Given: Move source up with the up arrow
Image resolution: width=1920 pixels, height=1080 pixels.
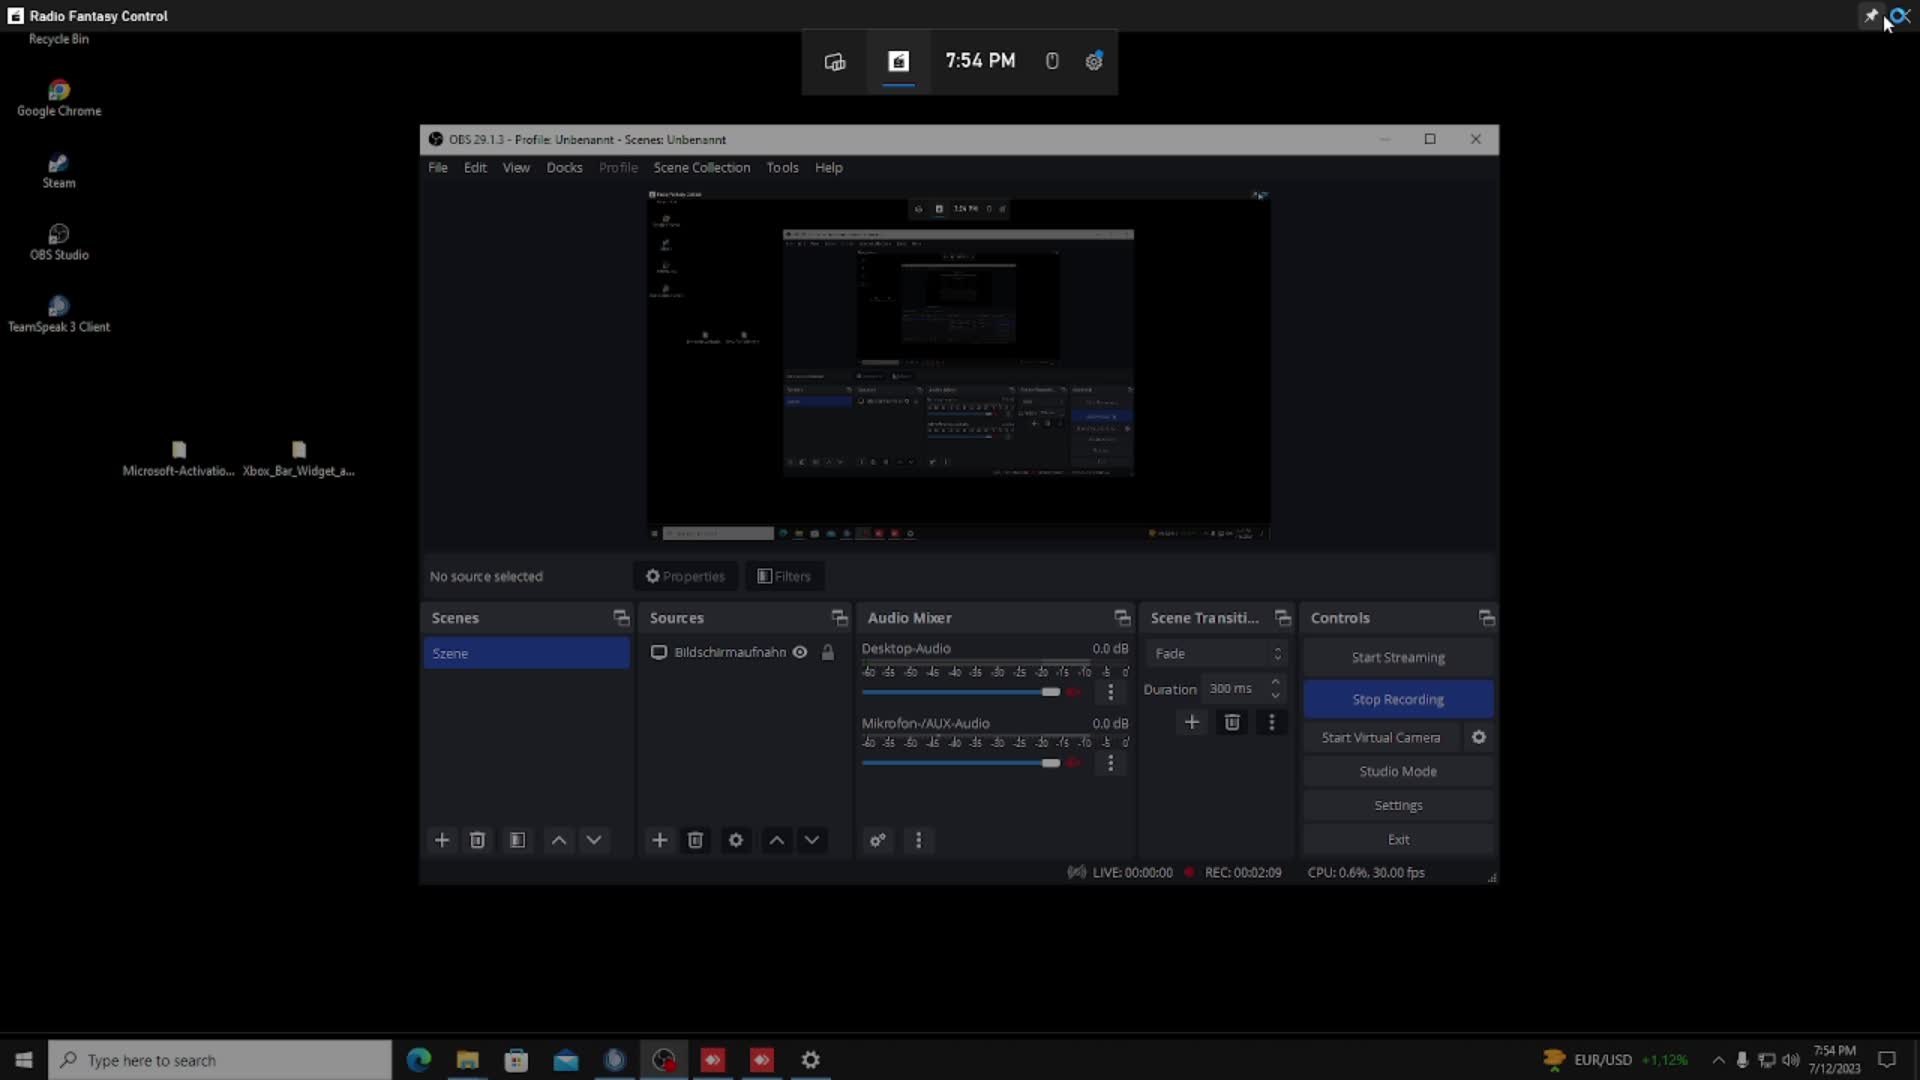Looking at the screenshot, I should (777, 840).
